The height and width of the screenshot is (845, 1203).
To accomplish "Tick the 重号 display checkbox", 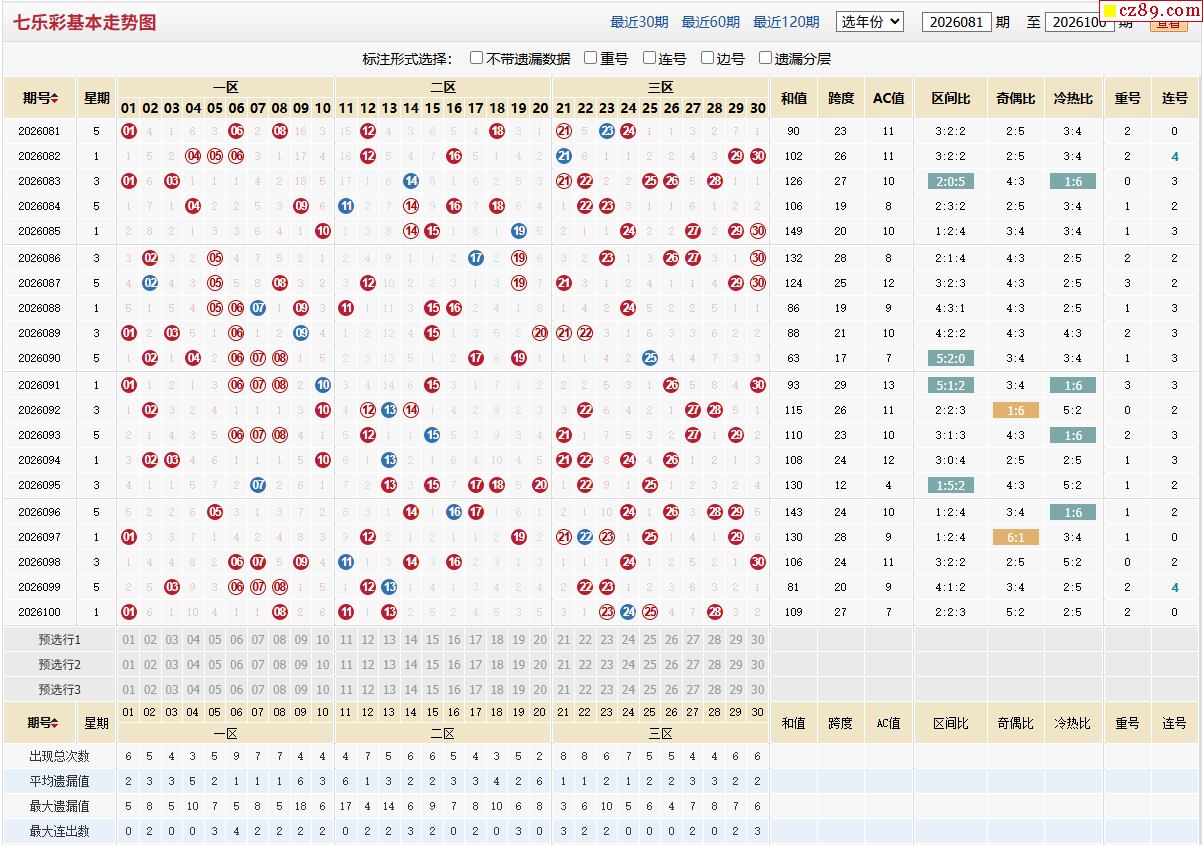I will pos(591,58).
